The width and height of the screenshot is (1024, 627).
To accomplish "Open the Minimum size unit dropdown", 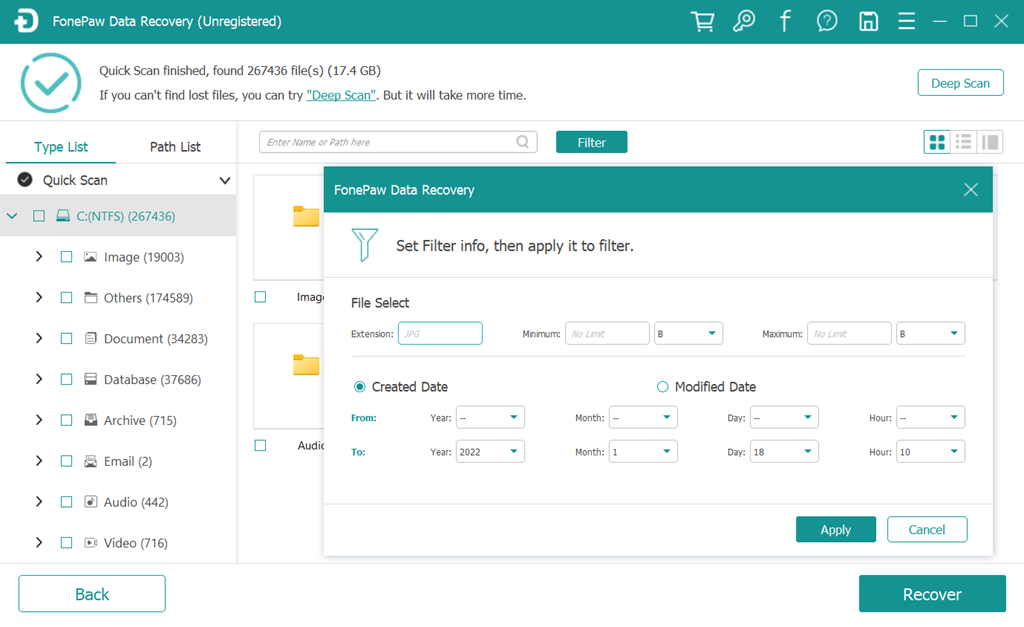I will 688,333.
